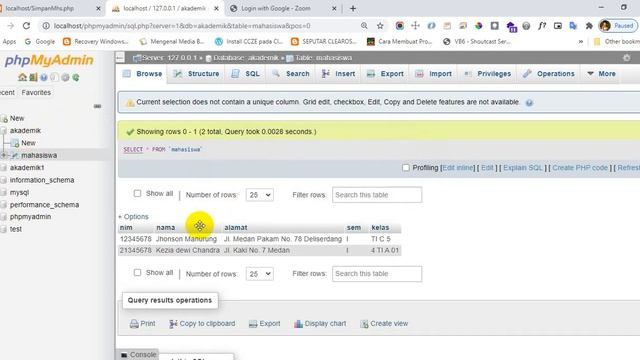Enable the Profiling checkbox
The height and width of the screenshot is (360, 640).
point(405,168)
